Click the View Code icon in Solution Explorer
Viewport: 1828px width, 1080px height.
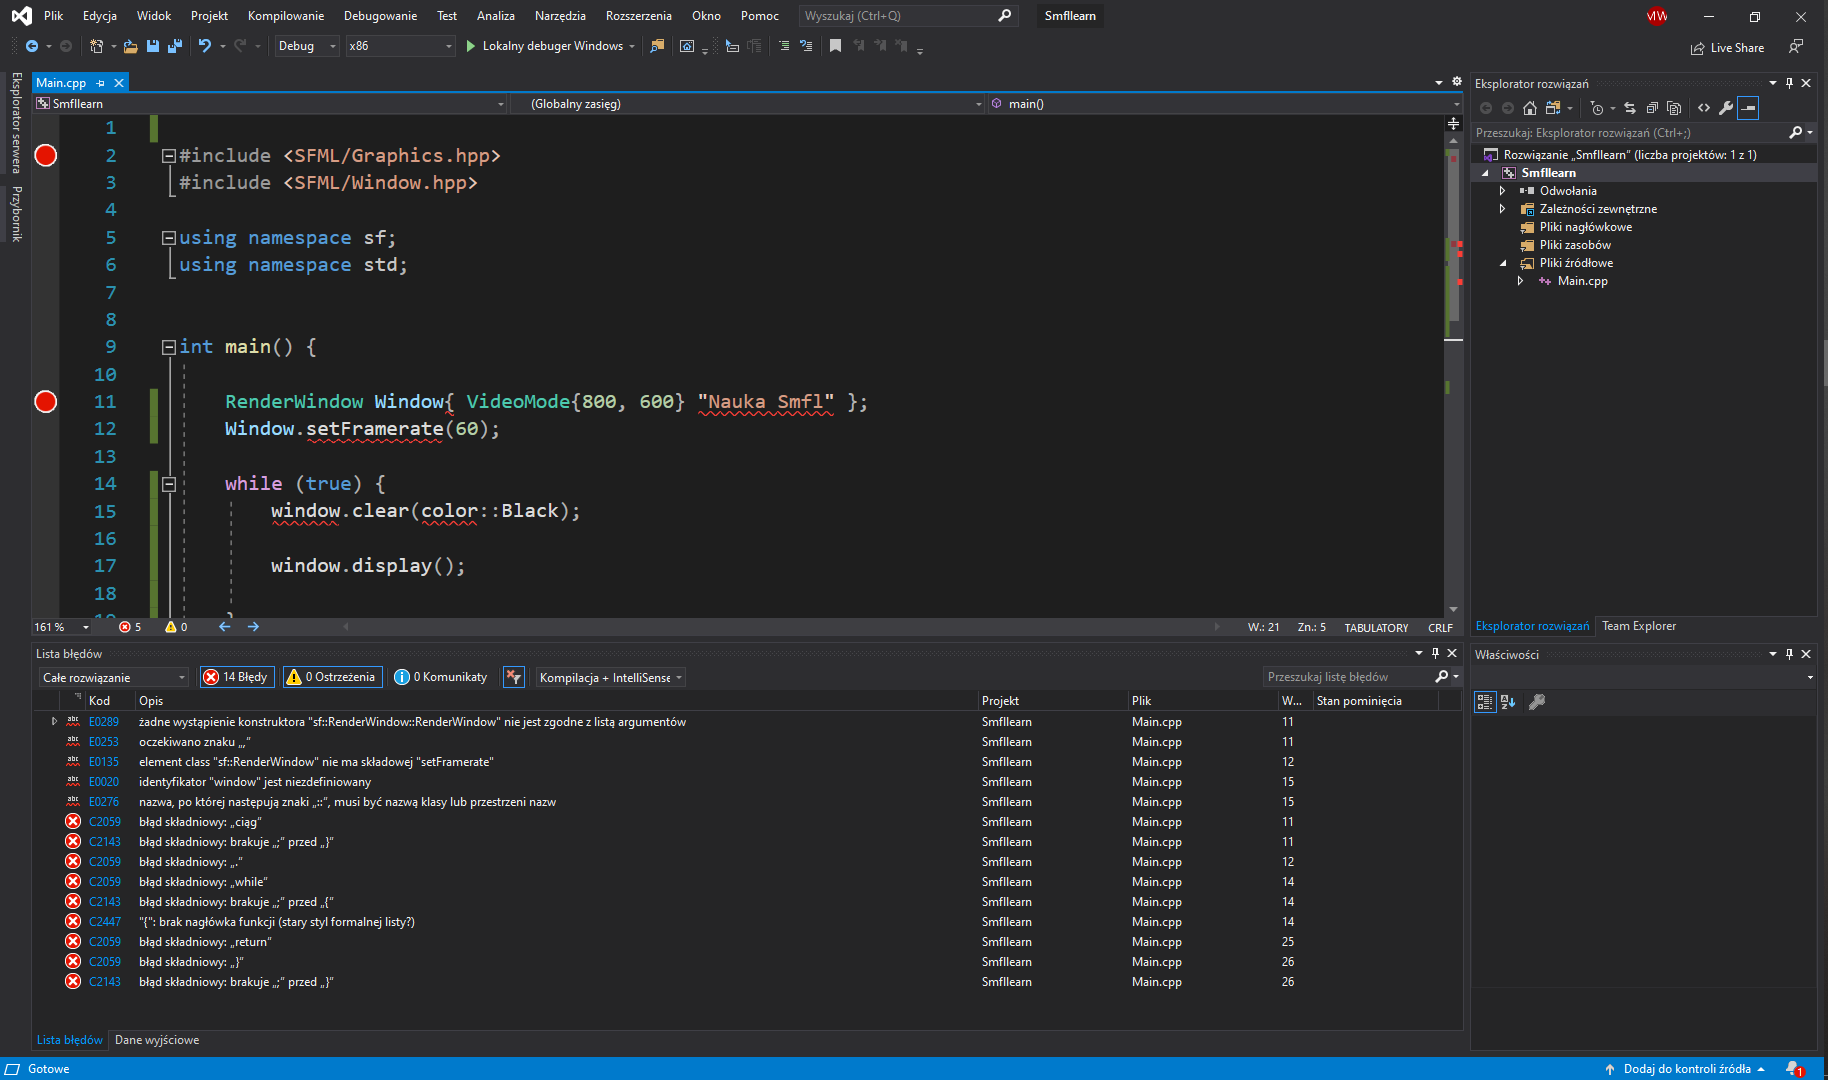tap(1704, 108)
